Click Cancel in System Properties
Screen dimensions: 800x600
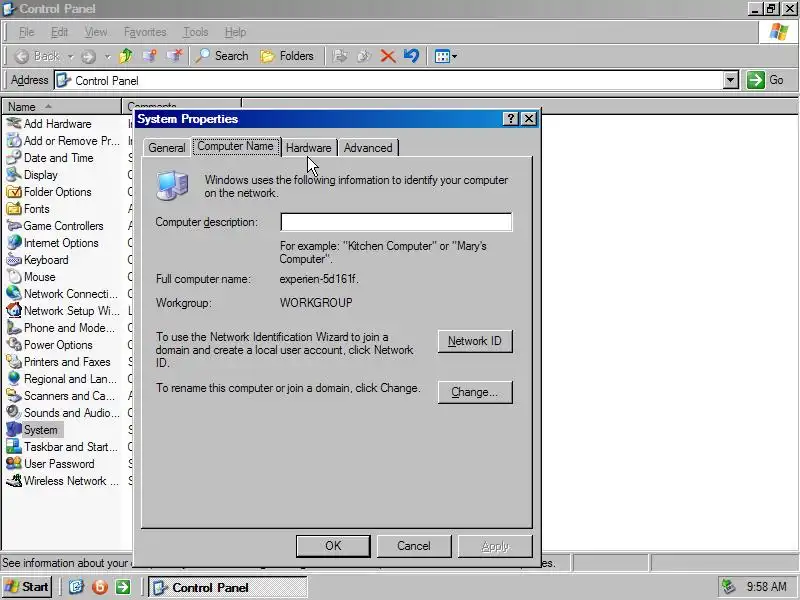click(x=414, y=546)
